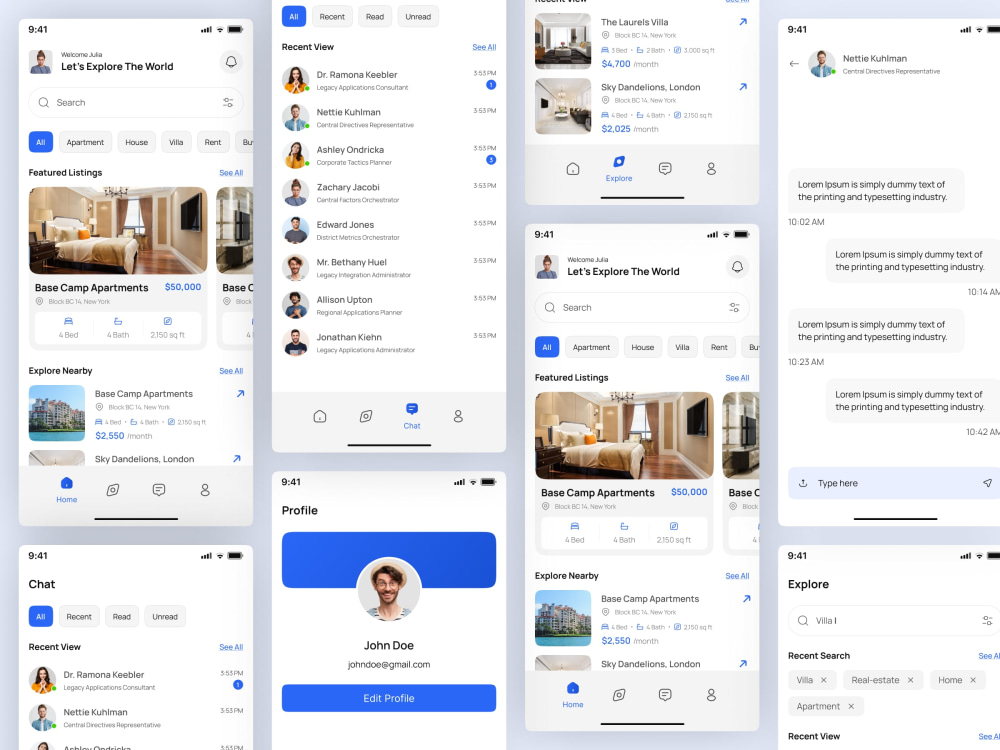Open Mr. Bethany Huel's chat
Screen dimensions: 1000x750
click(x=389, y=268)
